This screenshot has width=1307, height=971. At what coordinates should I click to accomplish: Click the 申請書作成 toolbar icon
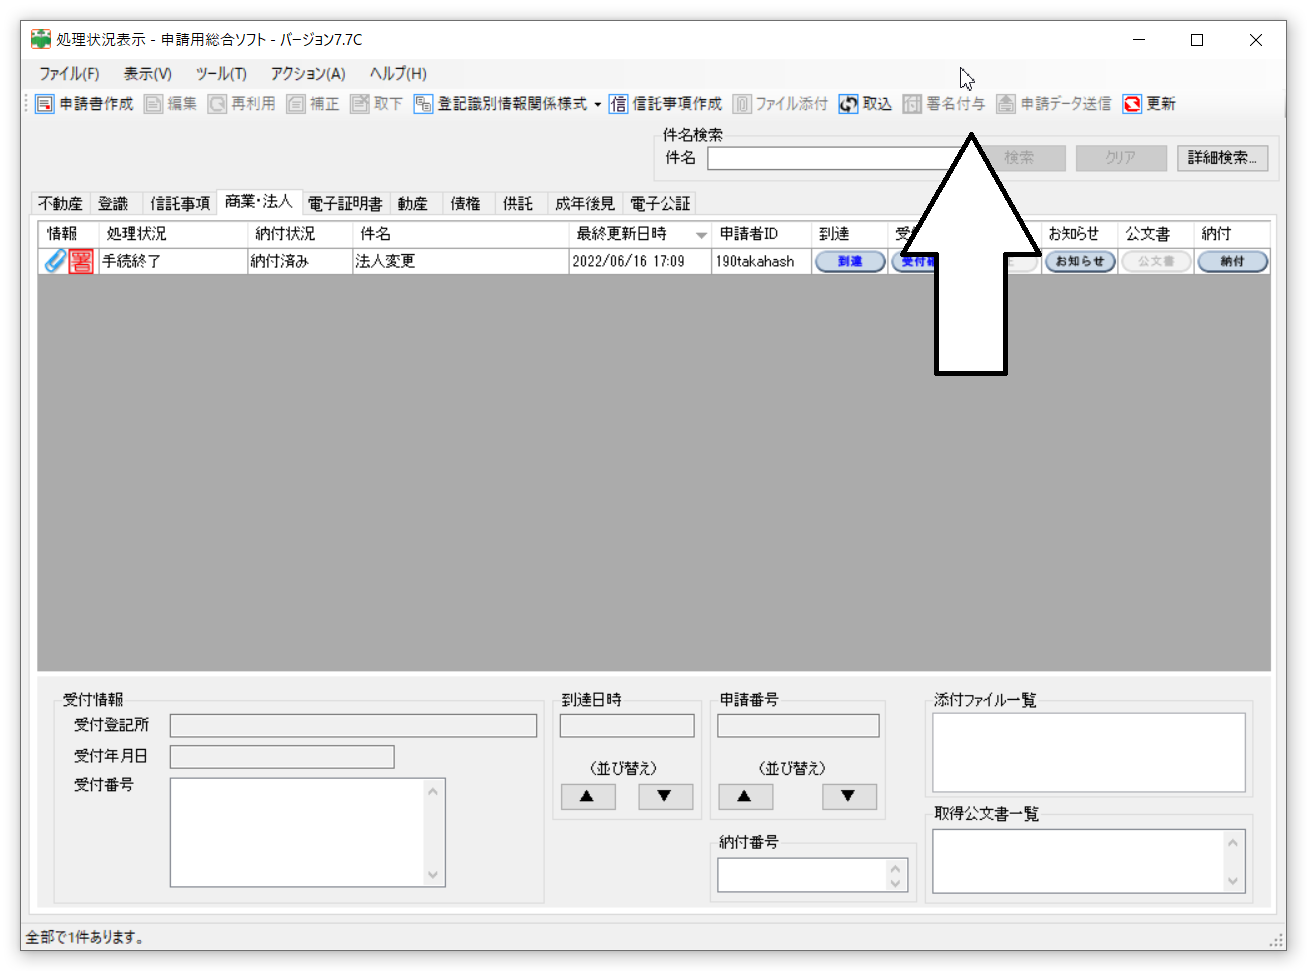pyautogui.click(x=45, y=104)
